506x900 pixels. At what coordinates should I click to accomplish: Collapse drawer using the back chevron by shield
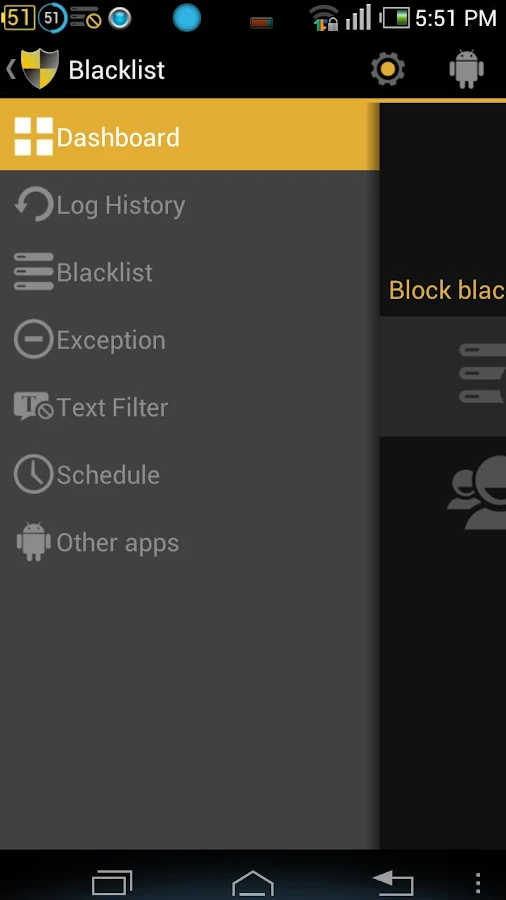pyautogui.click(x=10, y=69)
